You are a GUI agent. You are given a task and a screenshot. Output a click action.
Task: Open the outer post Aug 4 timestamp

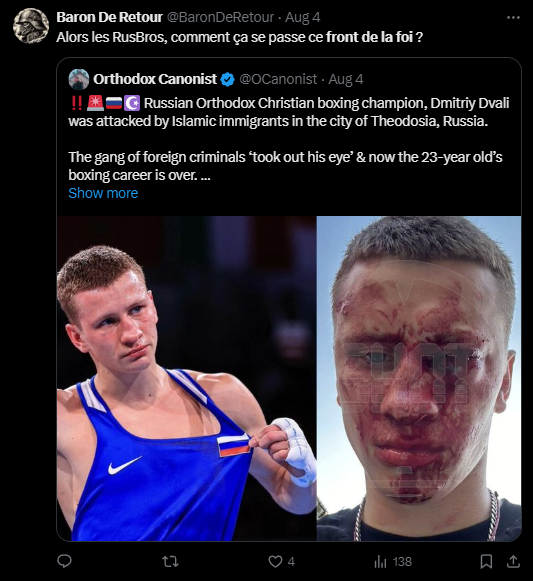coord(302,17)
